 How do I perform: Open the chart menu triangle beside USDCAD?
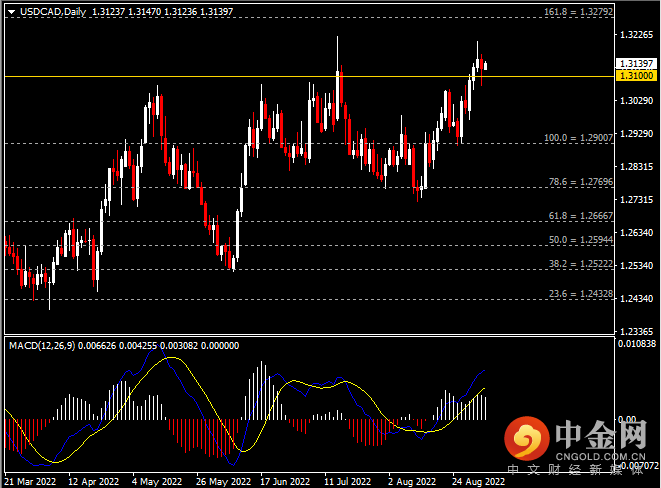(x=11, y=12)
